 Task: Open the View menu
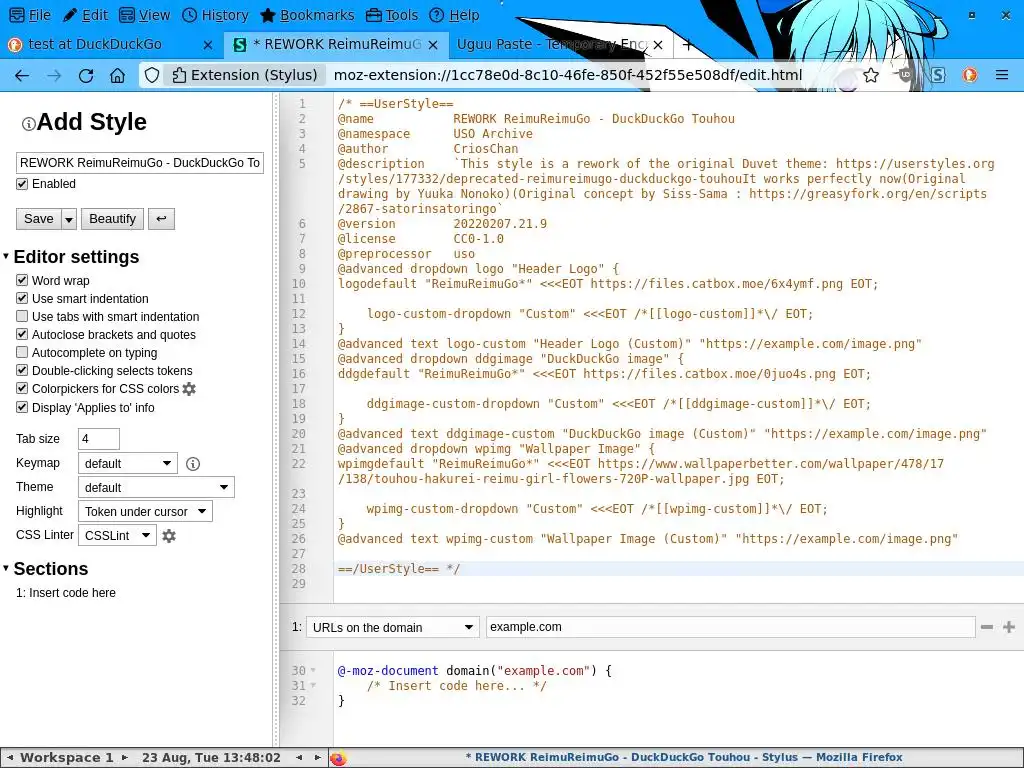145,15
